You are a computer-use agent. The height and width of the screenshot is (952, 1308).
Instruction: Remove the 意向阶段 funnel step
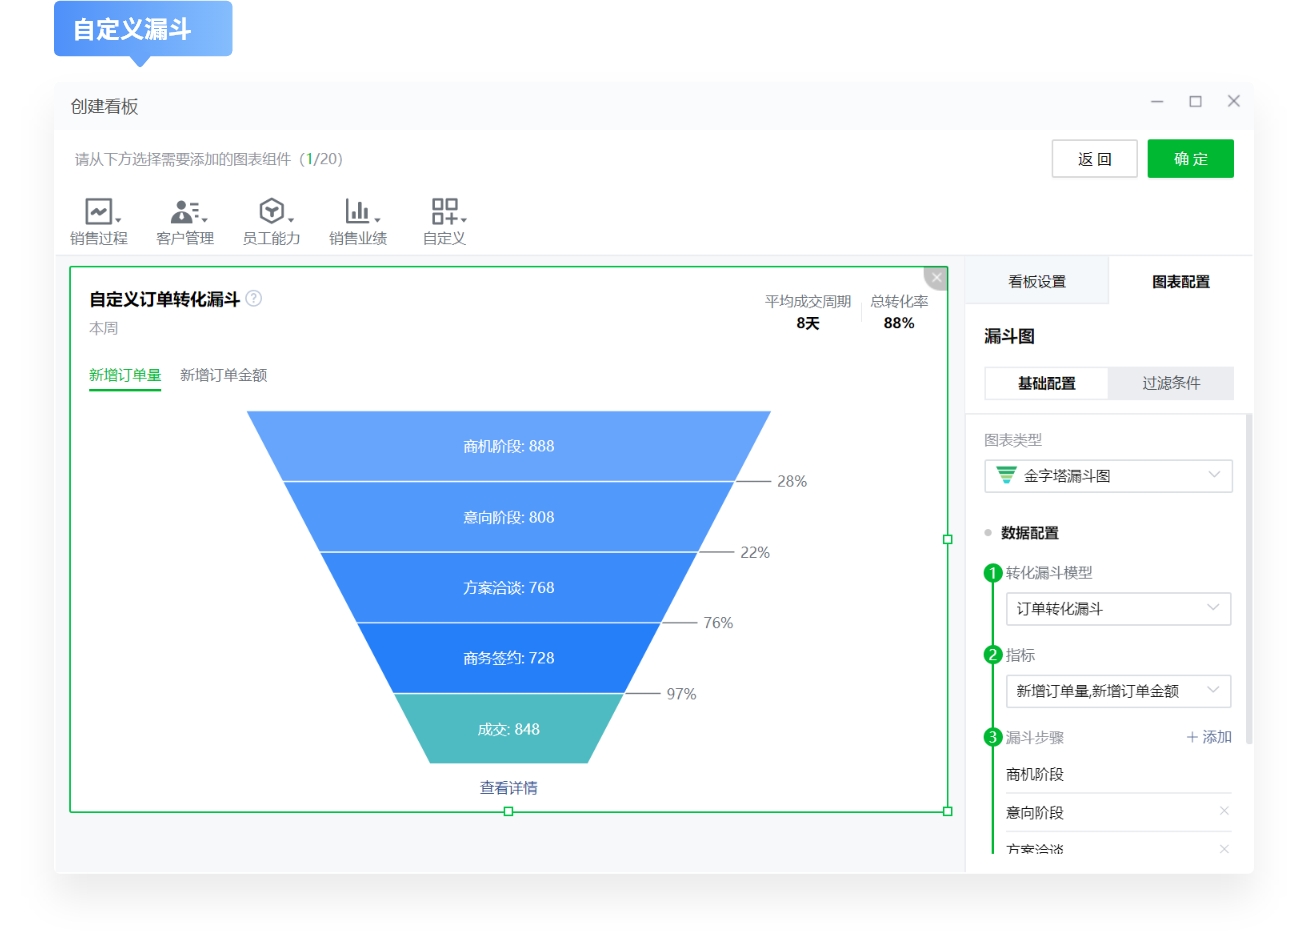[x=1224, y=812]
